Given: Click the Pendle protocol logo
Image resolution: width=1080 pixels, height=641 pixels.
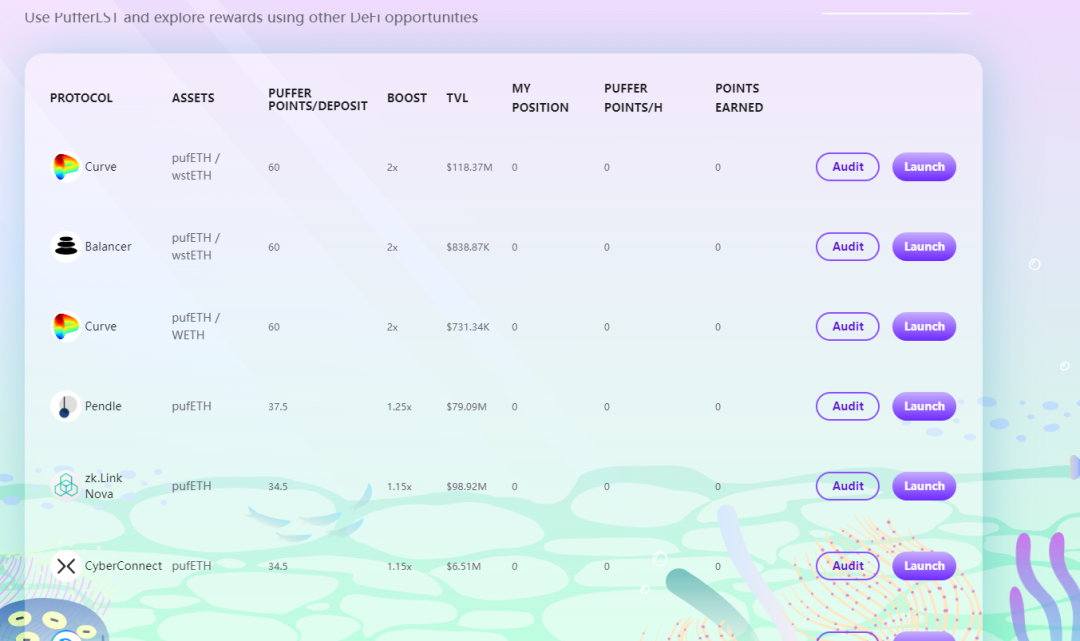Looking at the screenshot, I should coord(65,406).
